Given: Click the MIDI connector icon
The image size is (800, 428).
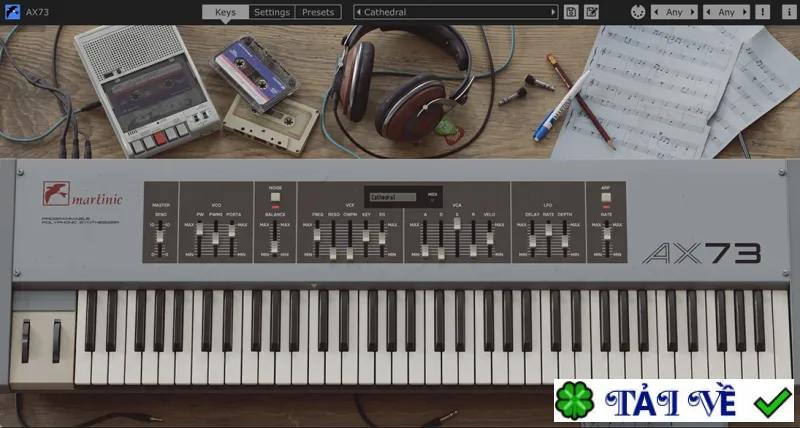Looking at the screenshot, I should point(638,12).
